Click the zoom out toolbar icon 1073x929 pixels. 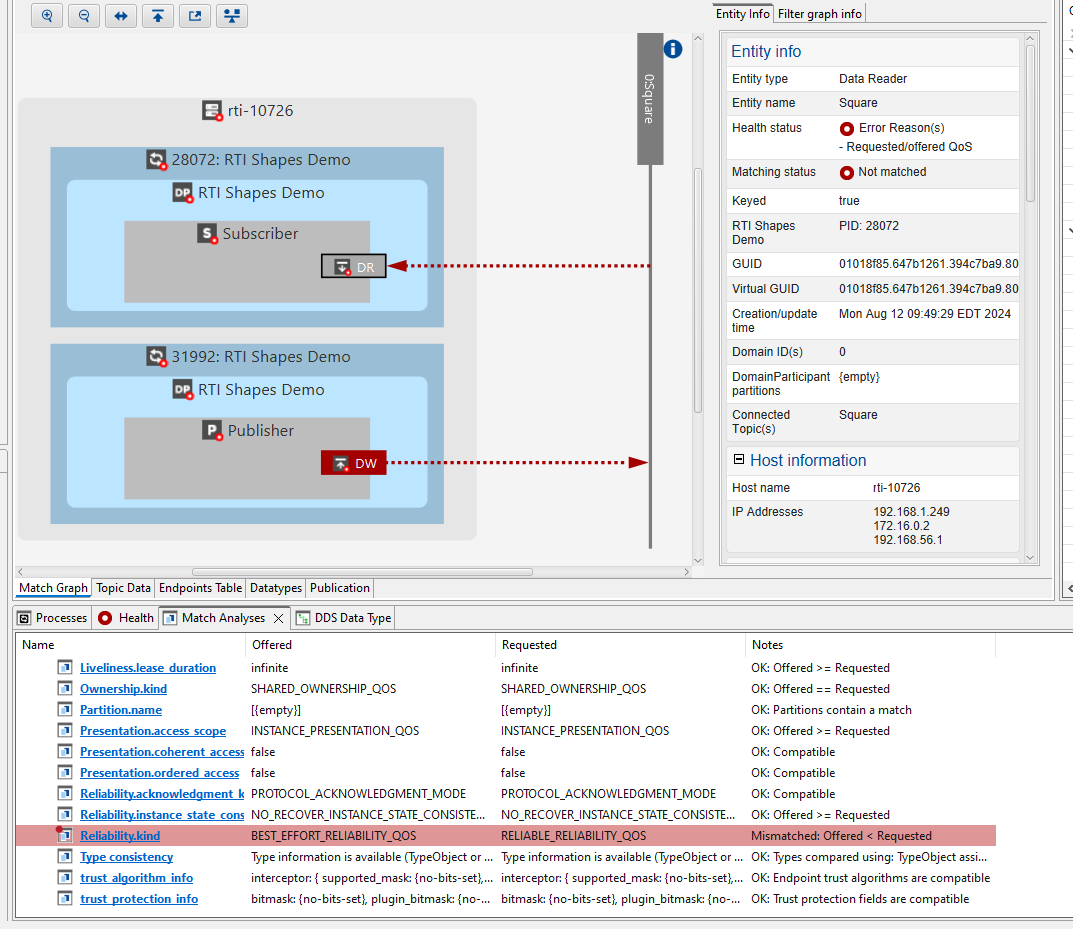(83, 16)
